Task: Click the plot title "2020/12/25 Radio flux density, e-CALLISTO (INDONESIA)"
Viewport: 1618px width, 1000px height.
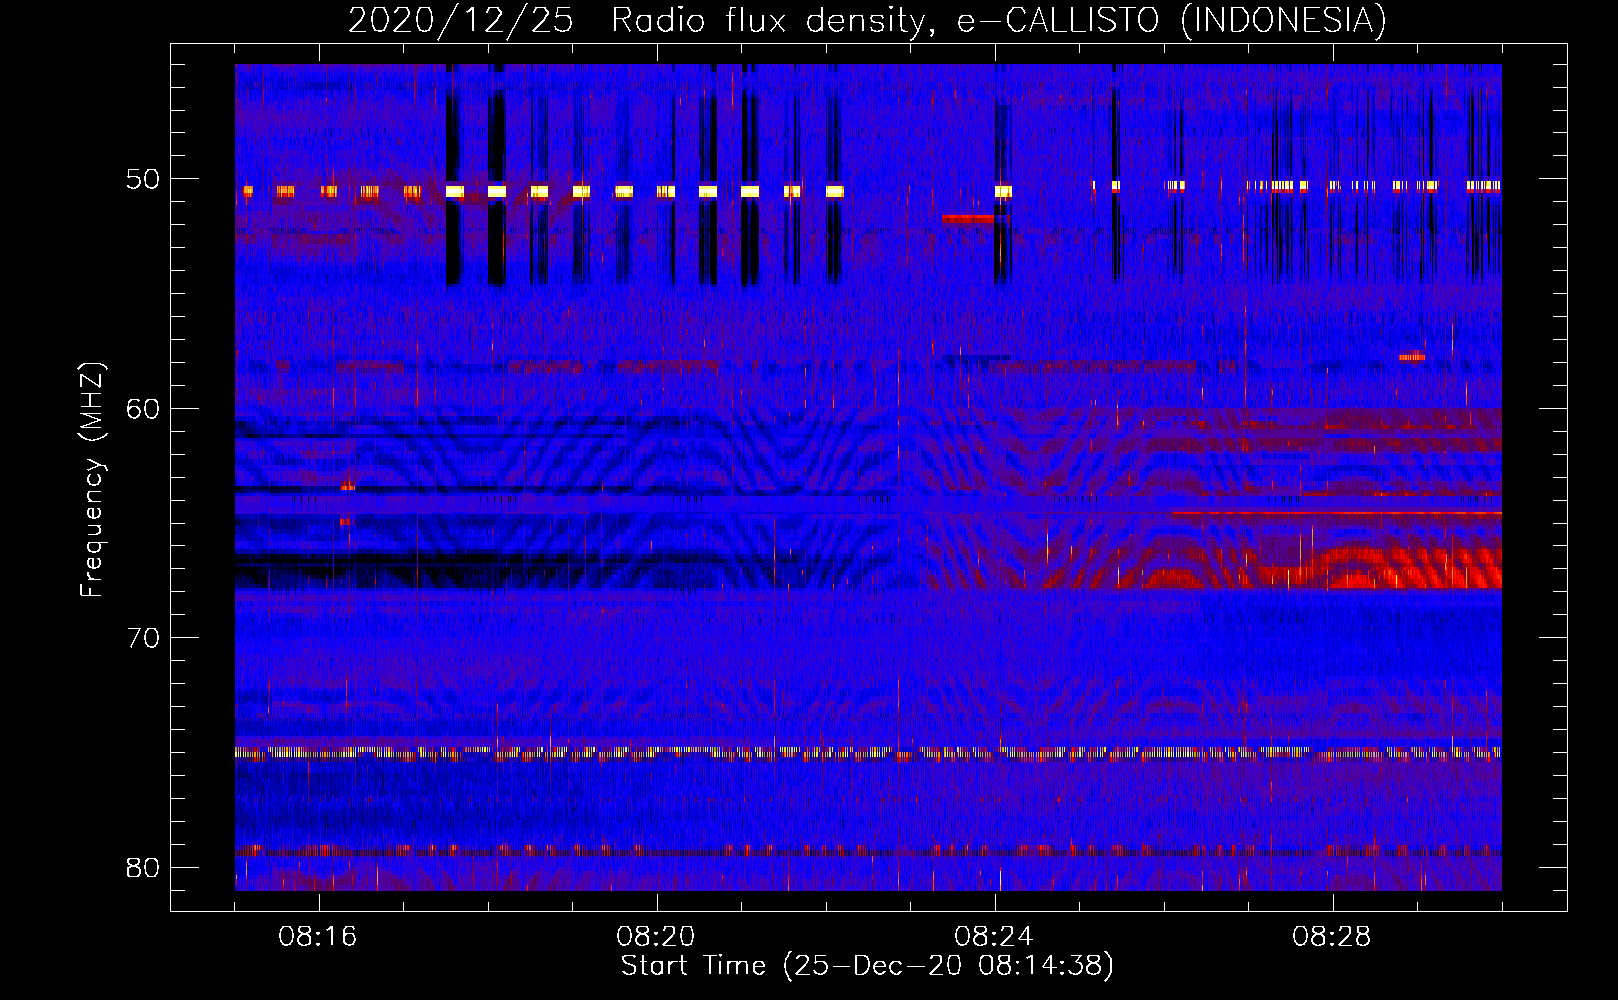Action: tap(867, 20)
